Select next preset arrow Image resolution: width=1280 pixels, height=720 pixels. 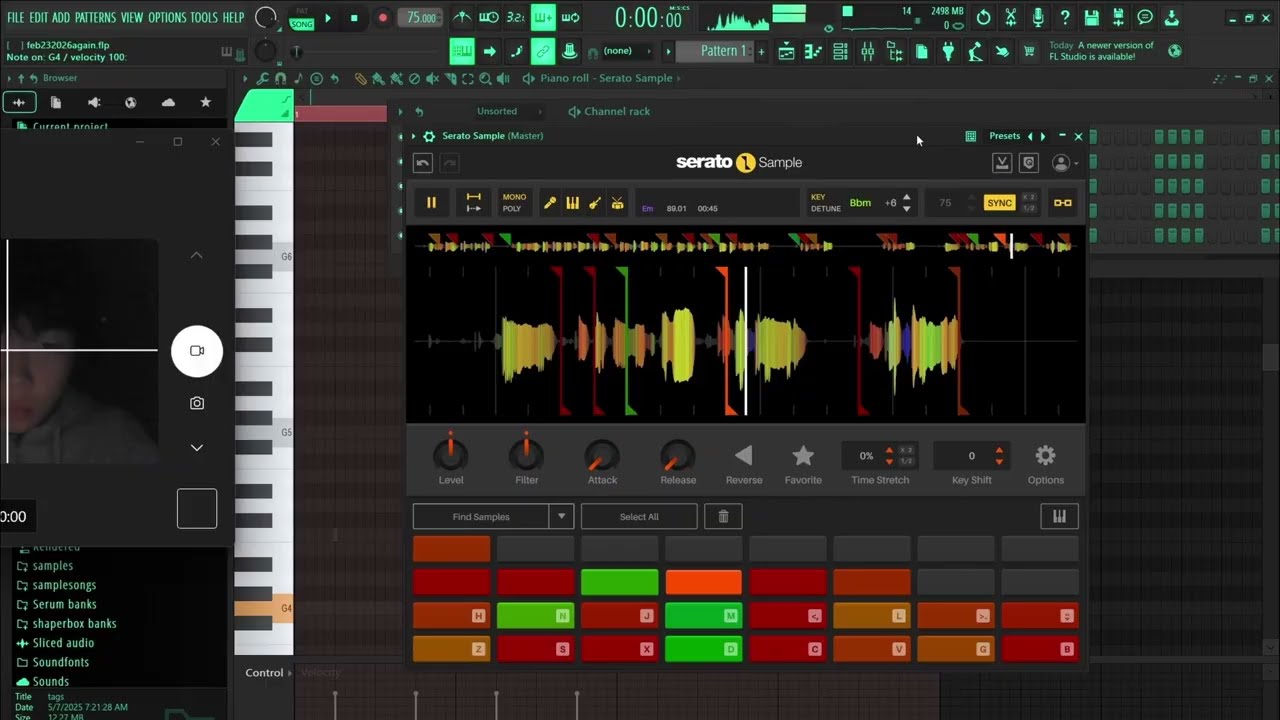coord(1043,136)
